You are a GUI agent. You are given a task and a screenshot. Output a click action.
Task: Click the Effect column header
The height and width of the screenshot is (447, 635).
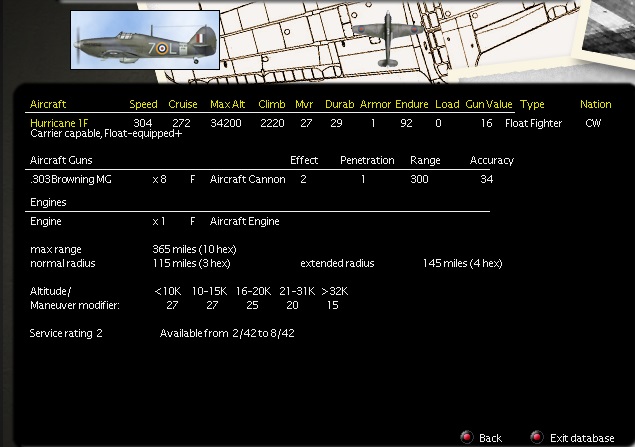coord(304,160)
